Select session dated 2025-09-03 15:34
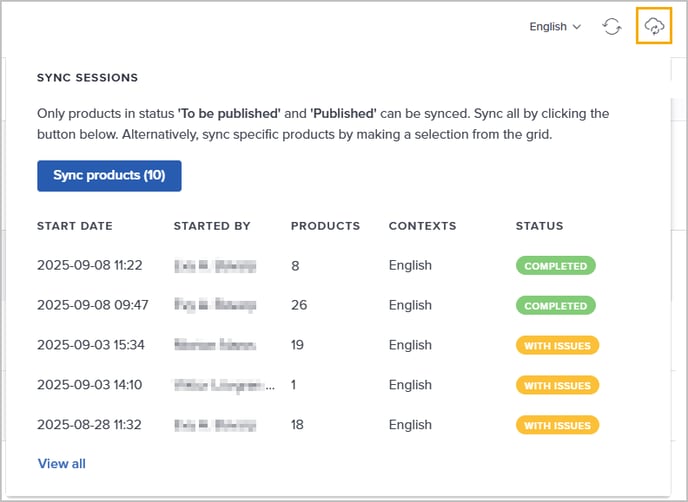The width and height of the screenshot is (688, 502). (91, 345)
